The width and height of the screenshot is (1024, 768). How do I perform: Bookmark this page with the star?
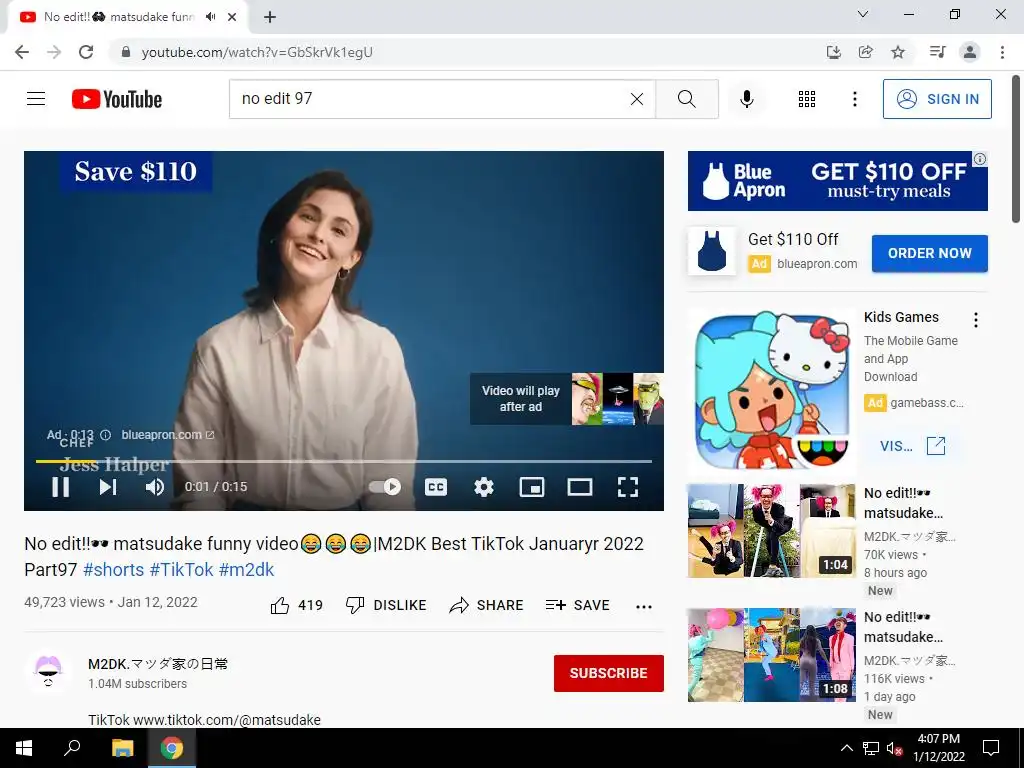(x=898, y=52)
